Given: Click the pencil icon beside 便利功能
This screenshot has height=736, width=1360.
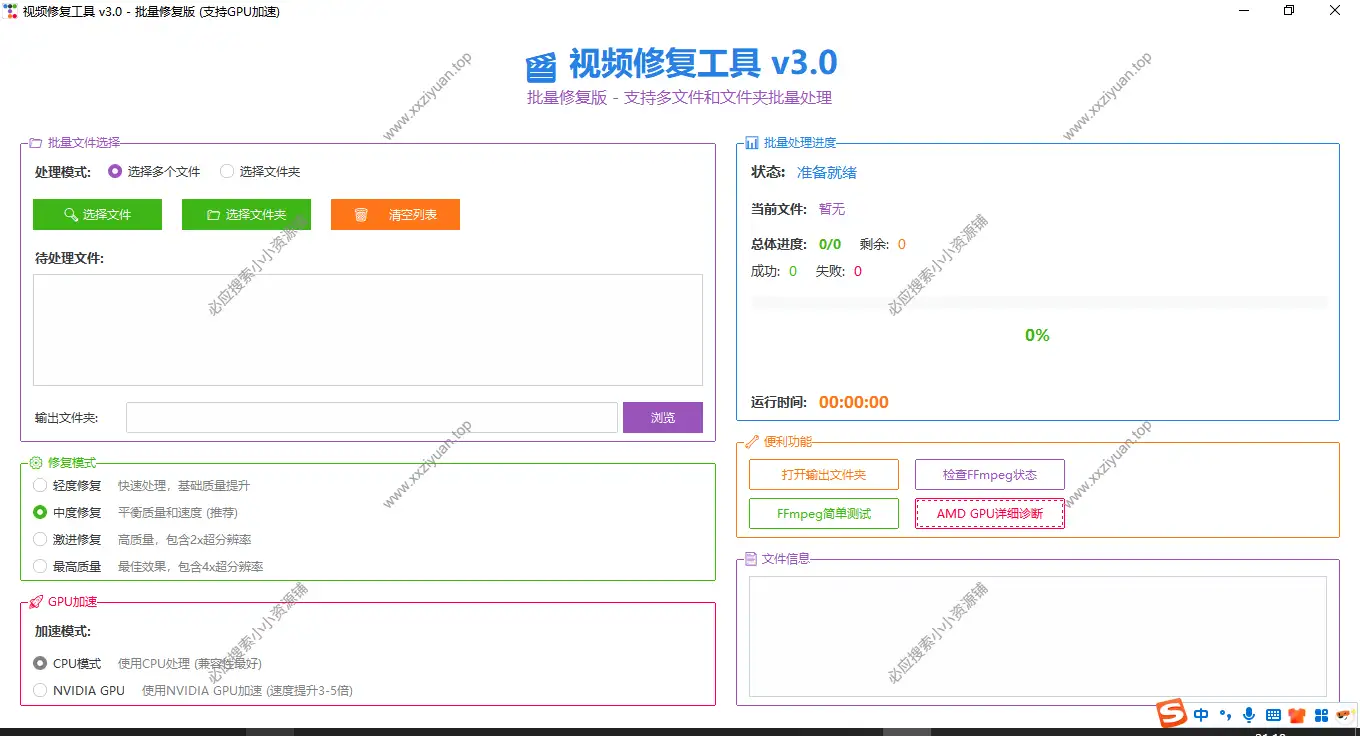Looking at the screenshot, I should [750, 441].
